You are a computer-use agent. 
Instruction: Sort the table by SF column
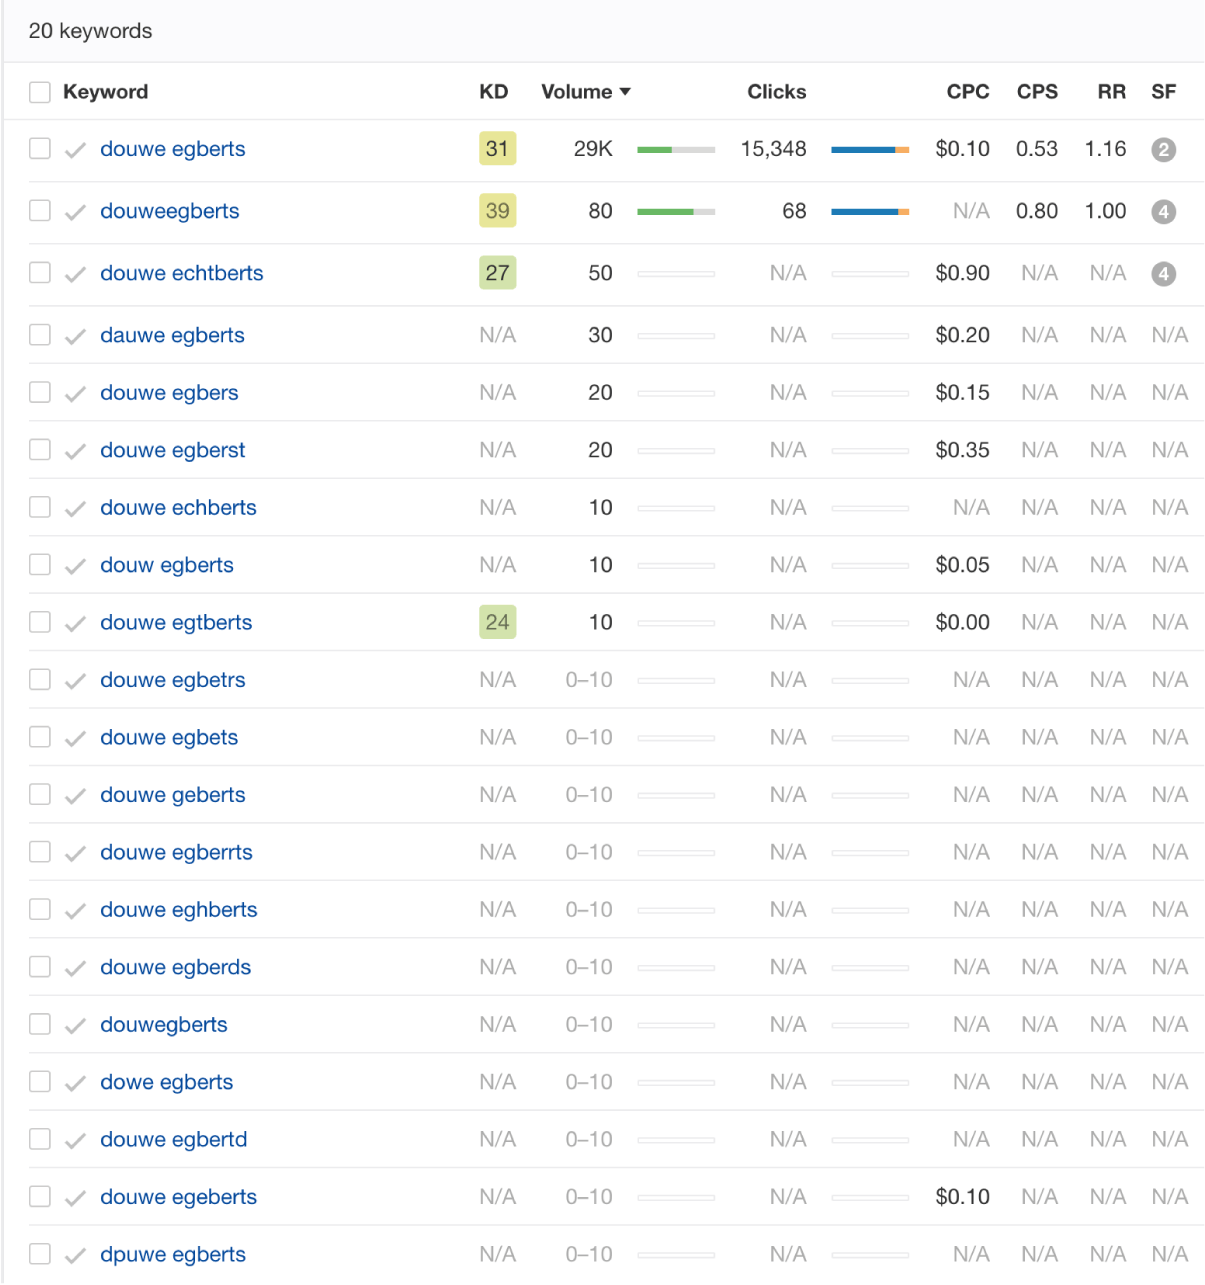point(1163,92)
